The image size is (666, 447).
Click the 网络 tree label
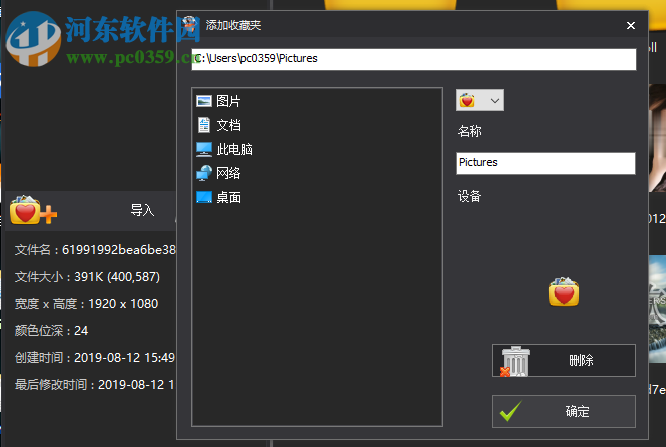[x=228, y=173]
